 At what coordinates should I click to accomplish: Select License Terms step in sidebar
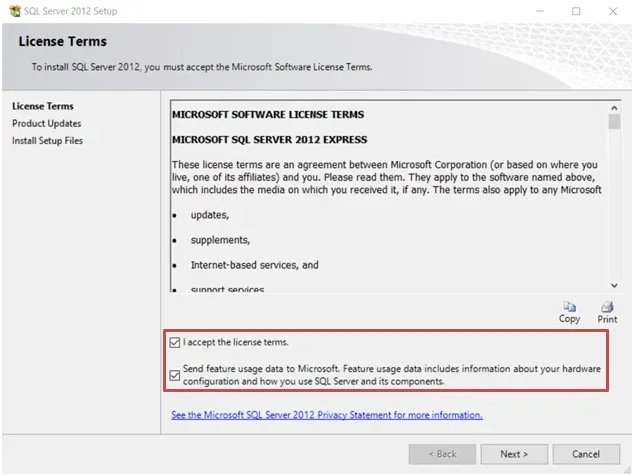[x=43, y=106]
